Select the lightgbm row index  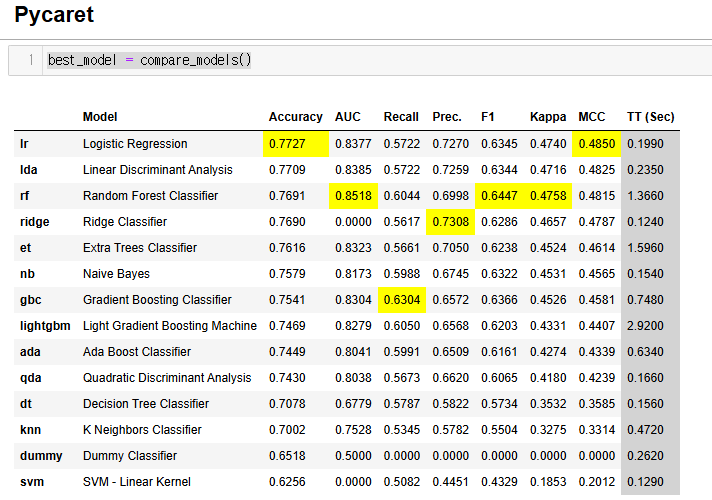[45, 326]
